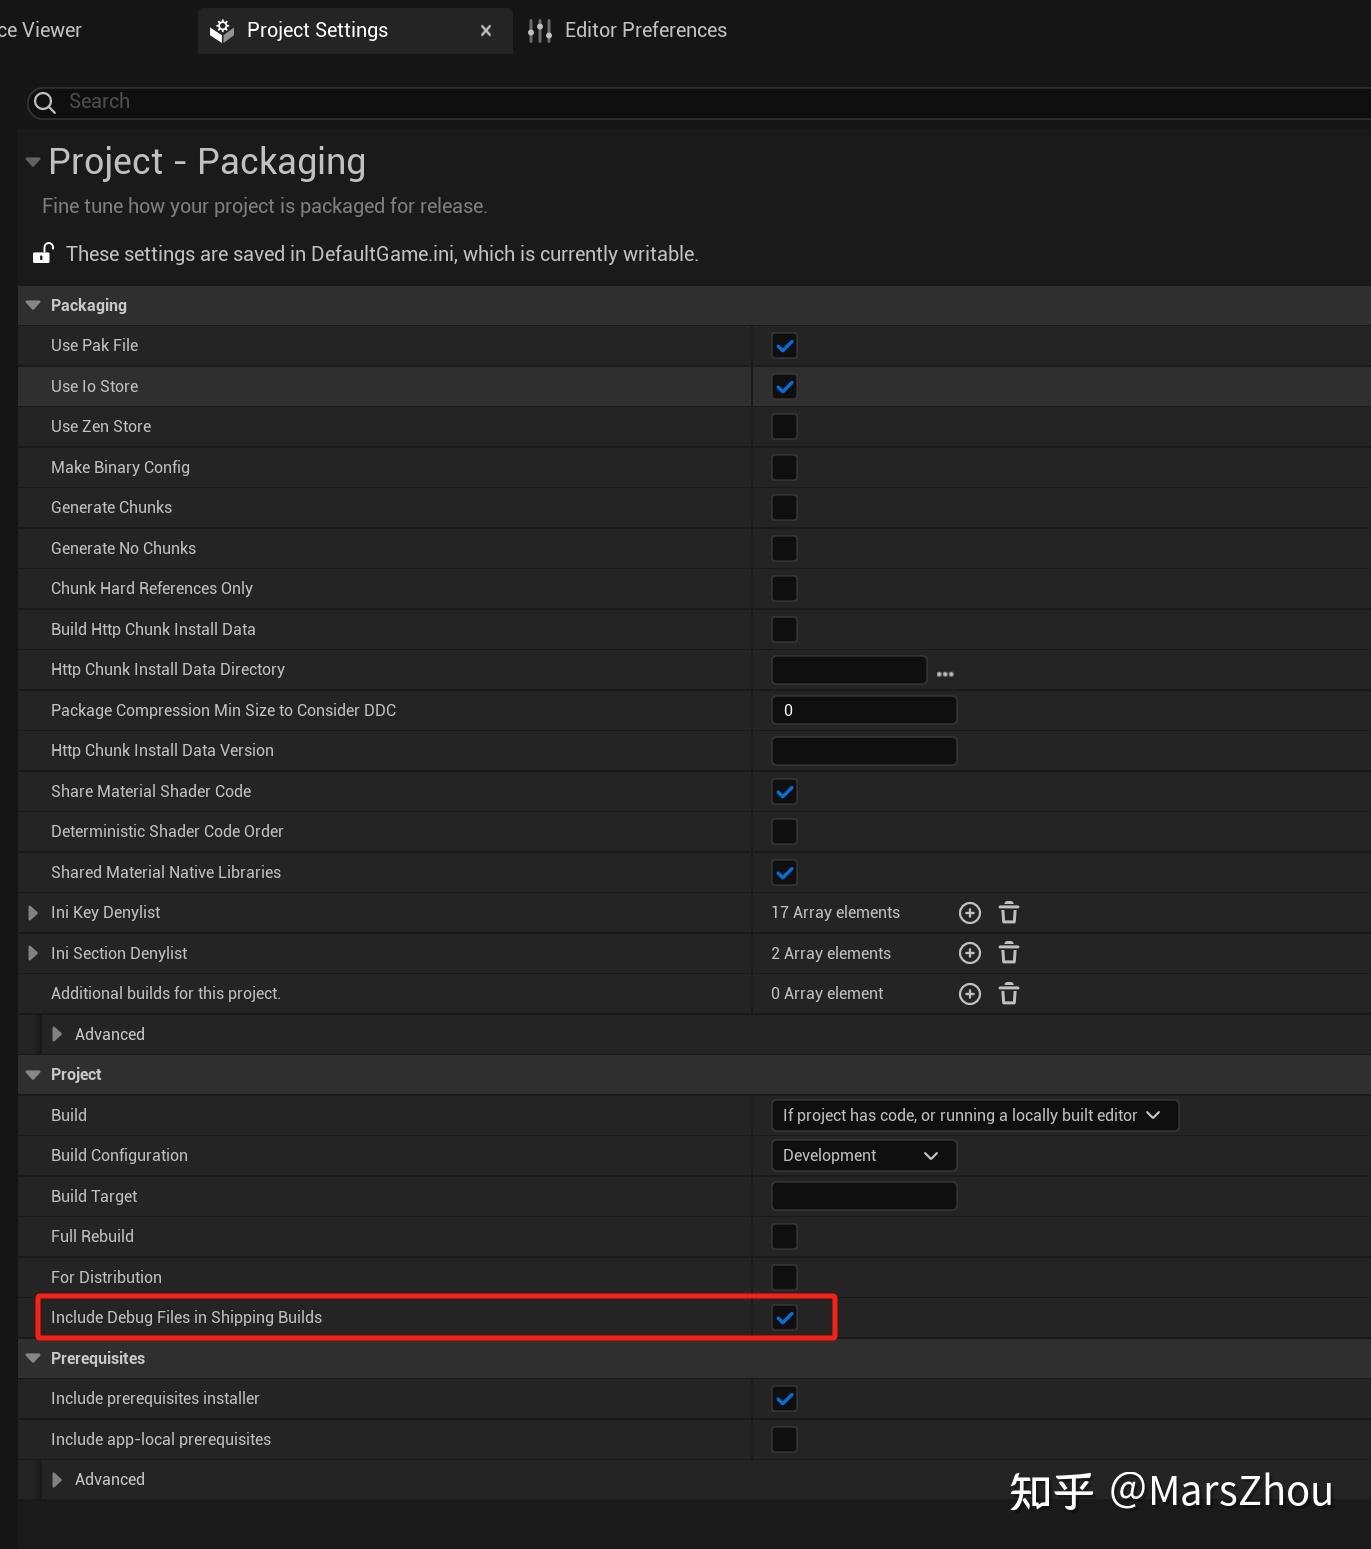
Task: Select the Project Settings tab
Action: (317, 31)
